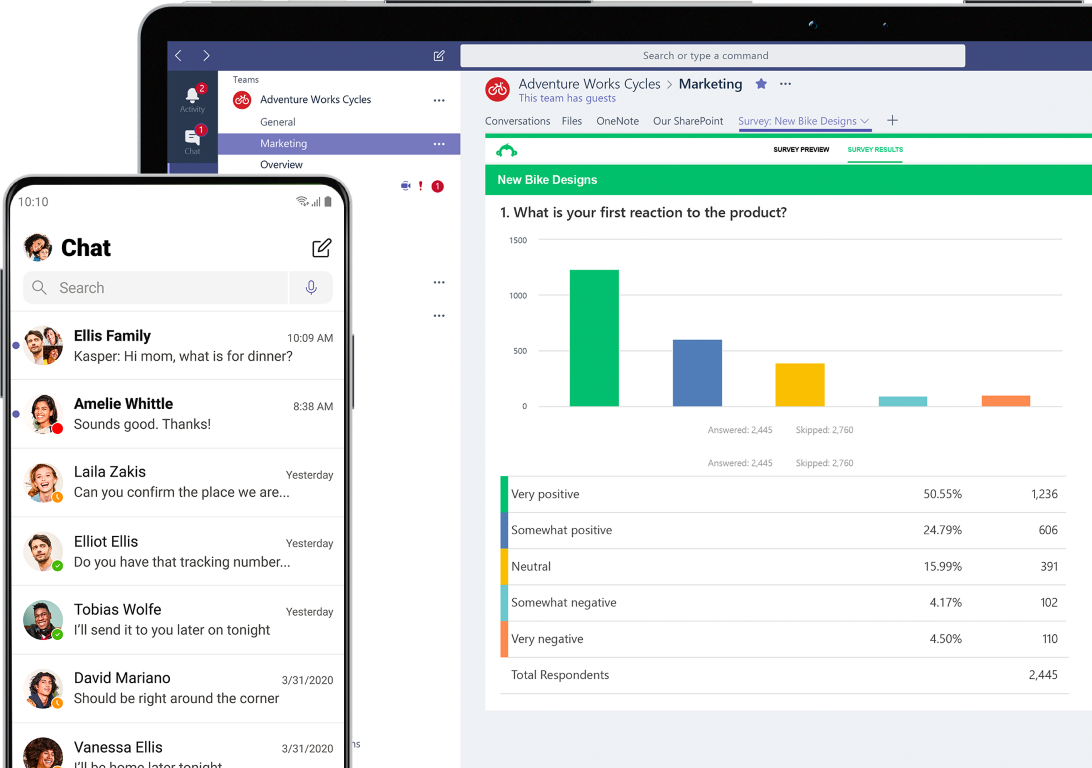The width and height of the screenshot is (1092, 768).
Task: Open the Survey: New Bike Designs tab dropdown
Action: [866, 120]
